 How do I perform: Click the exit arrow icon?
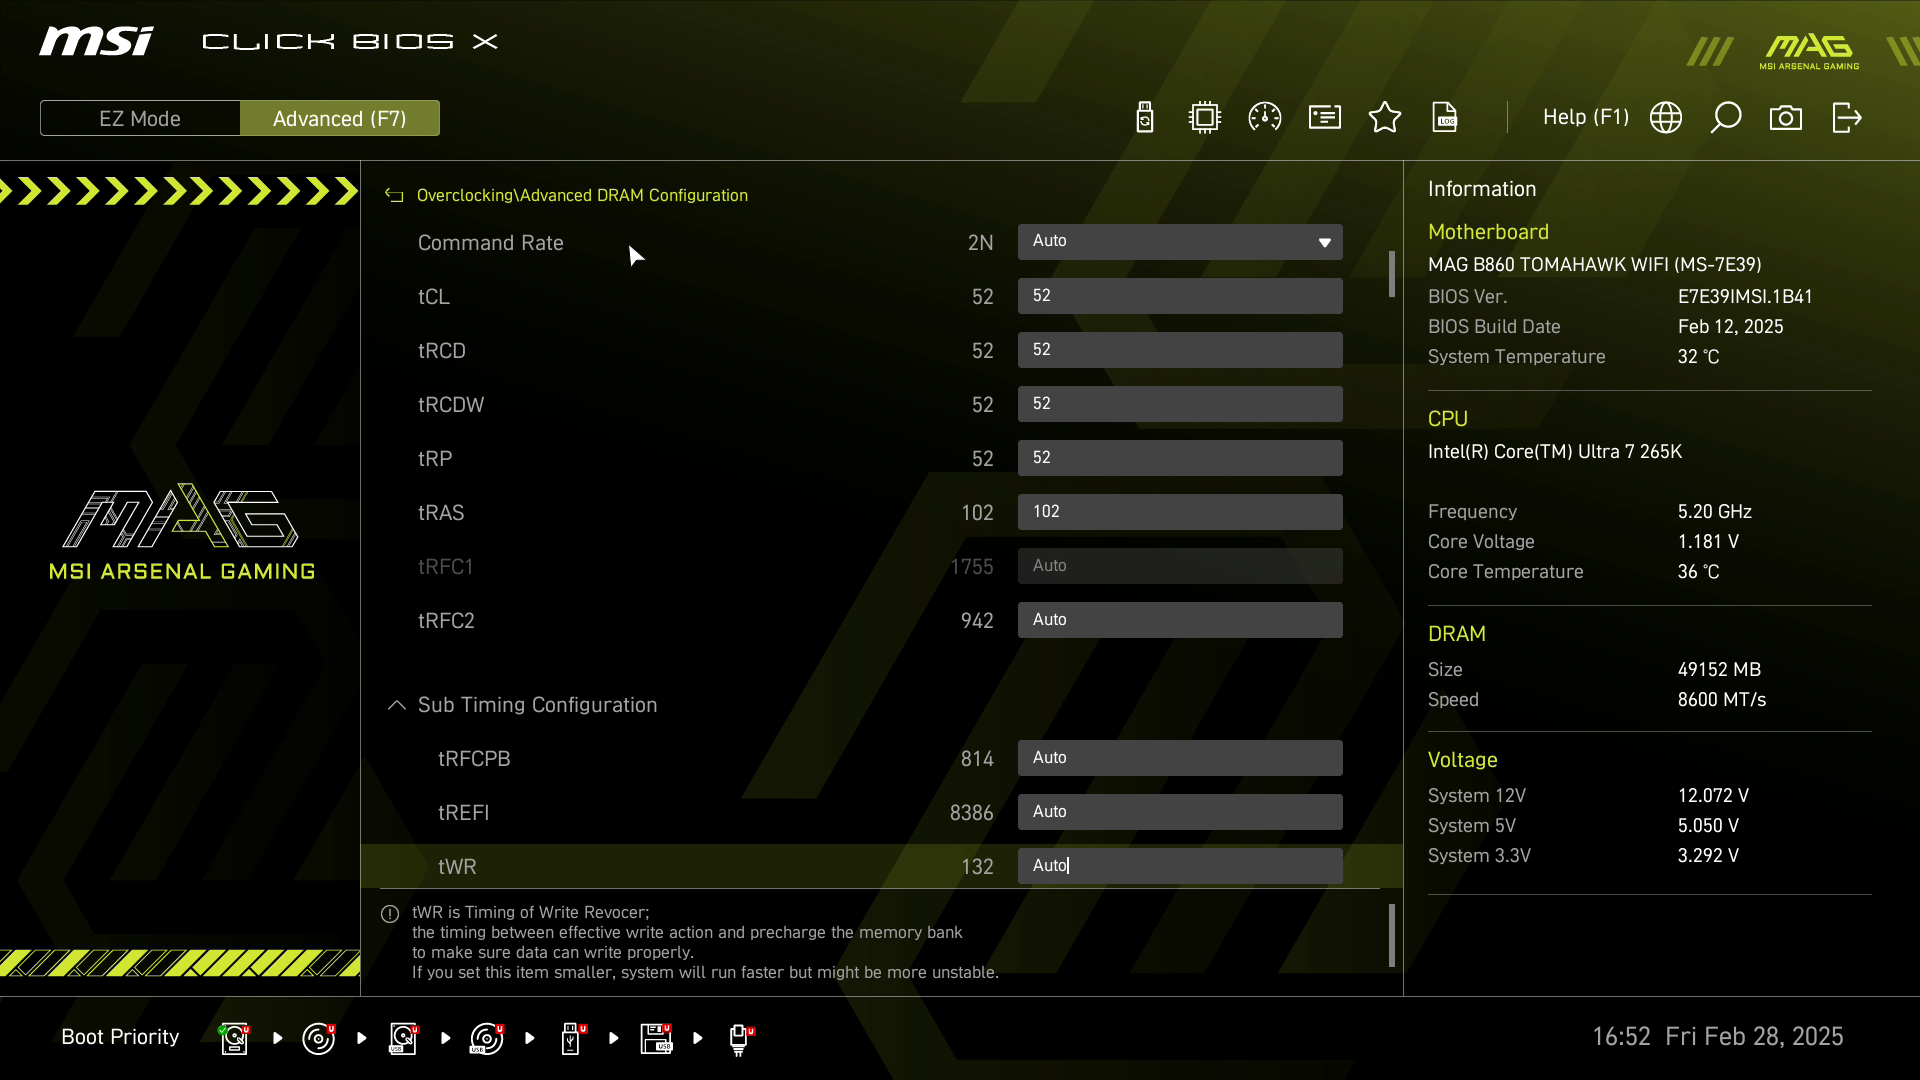[1846, 118]
